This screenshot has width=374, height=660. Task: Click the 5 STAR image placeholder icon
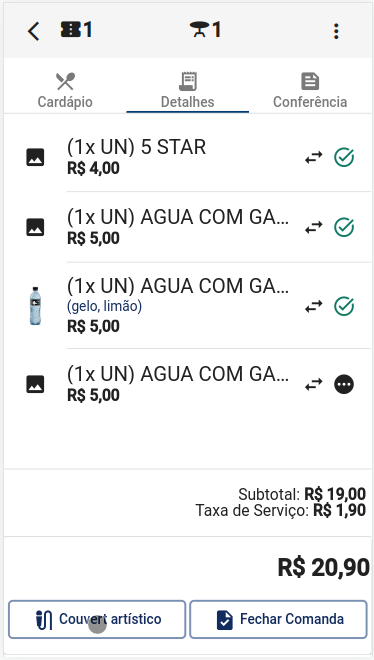[35, 157]
